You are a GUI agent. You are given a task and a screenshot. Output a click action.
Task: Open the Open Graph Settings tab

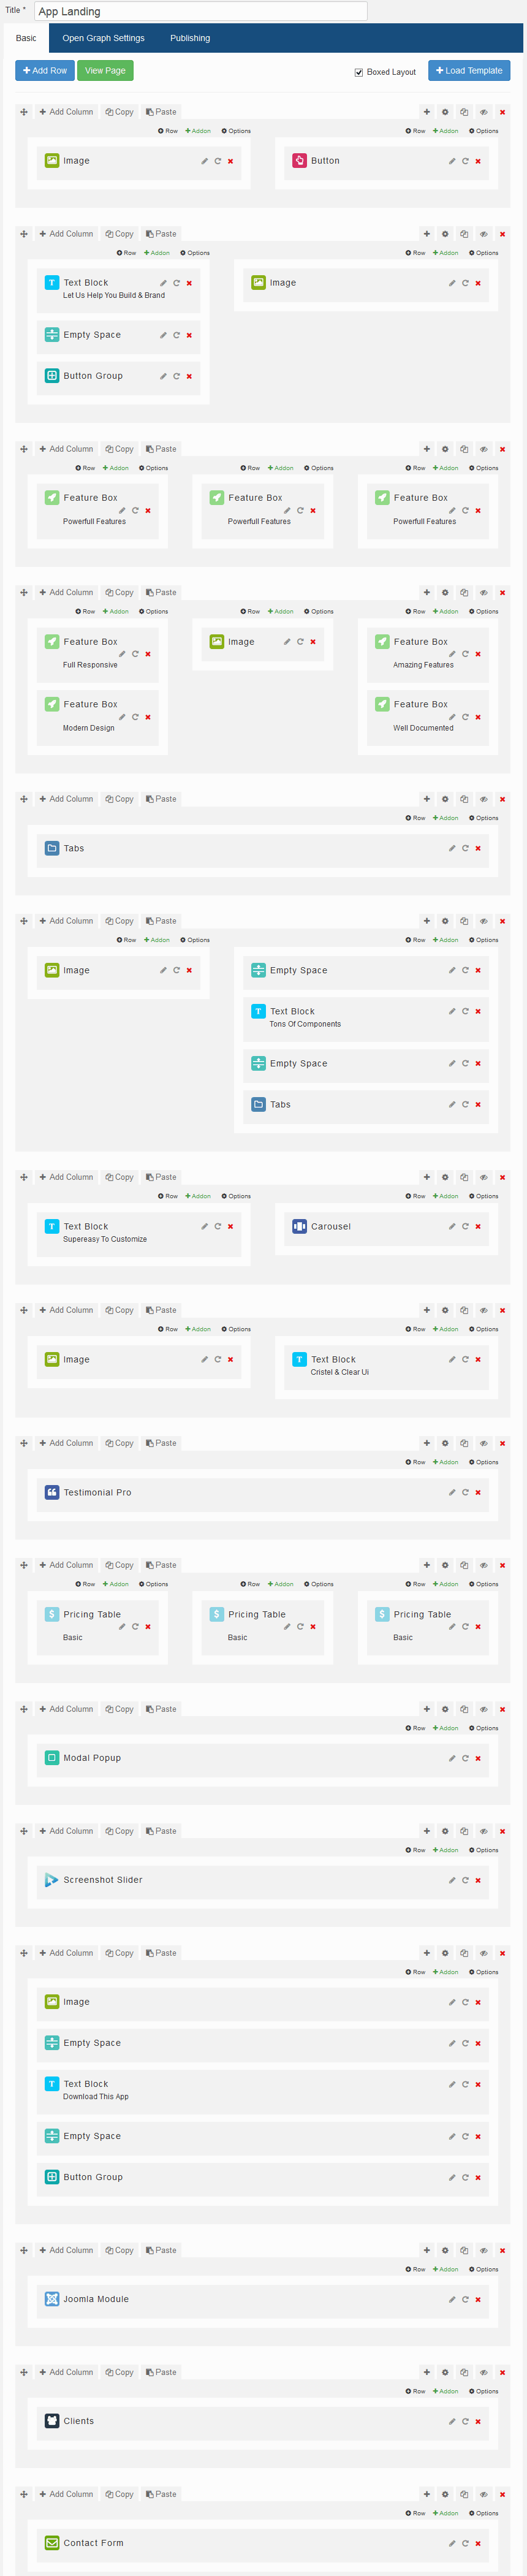[x=103, y=38]
